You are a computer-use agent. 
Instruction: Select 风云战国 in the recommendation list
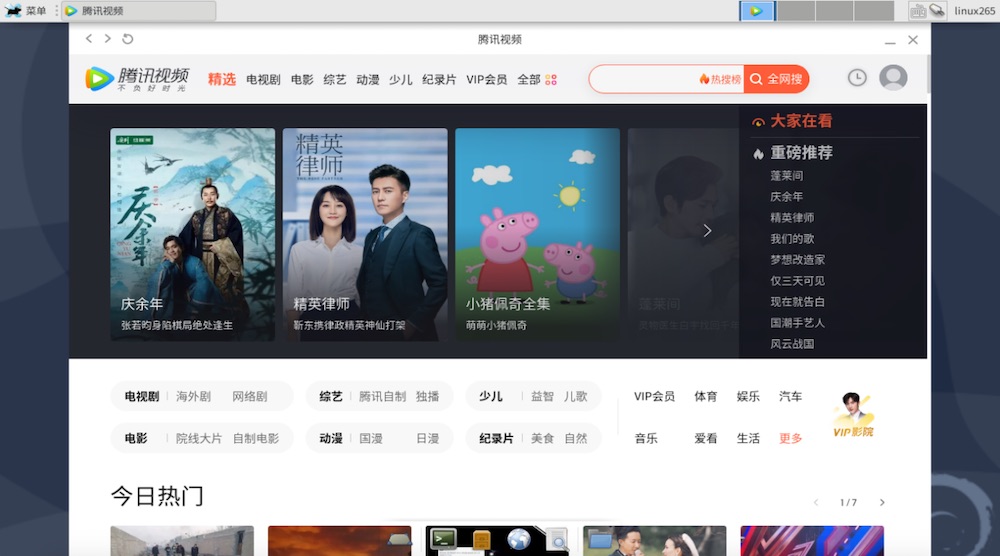pos(792,344)
